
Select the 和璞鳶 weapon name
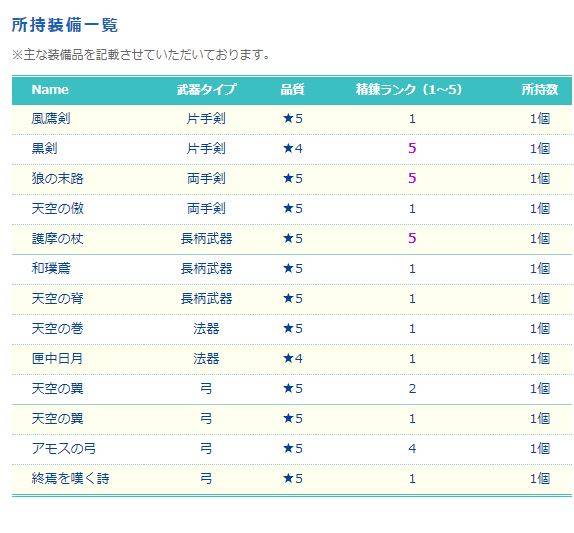[51, 269]
